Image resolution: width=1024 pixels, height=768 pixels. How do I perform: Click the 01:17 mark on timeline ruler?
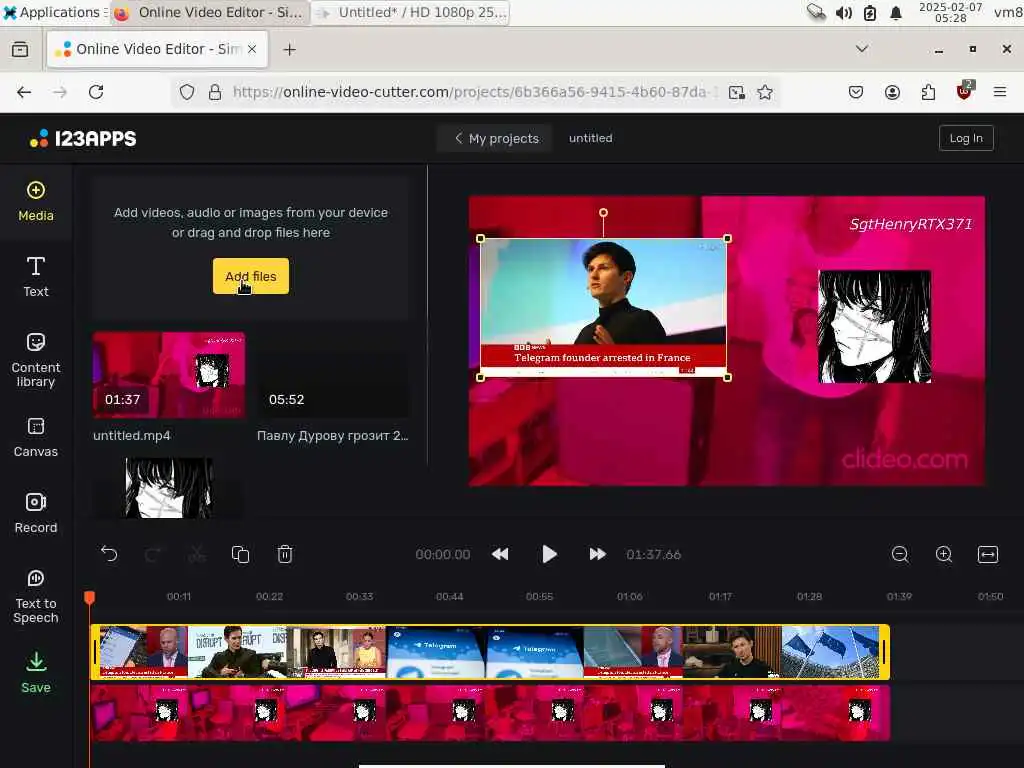[x=720, y=596]
